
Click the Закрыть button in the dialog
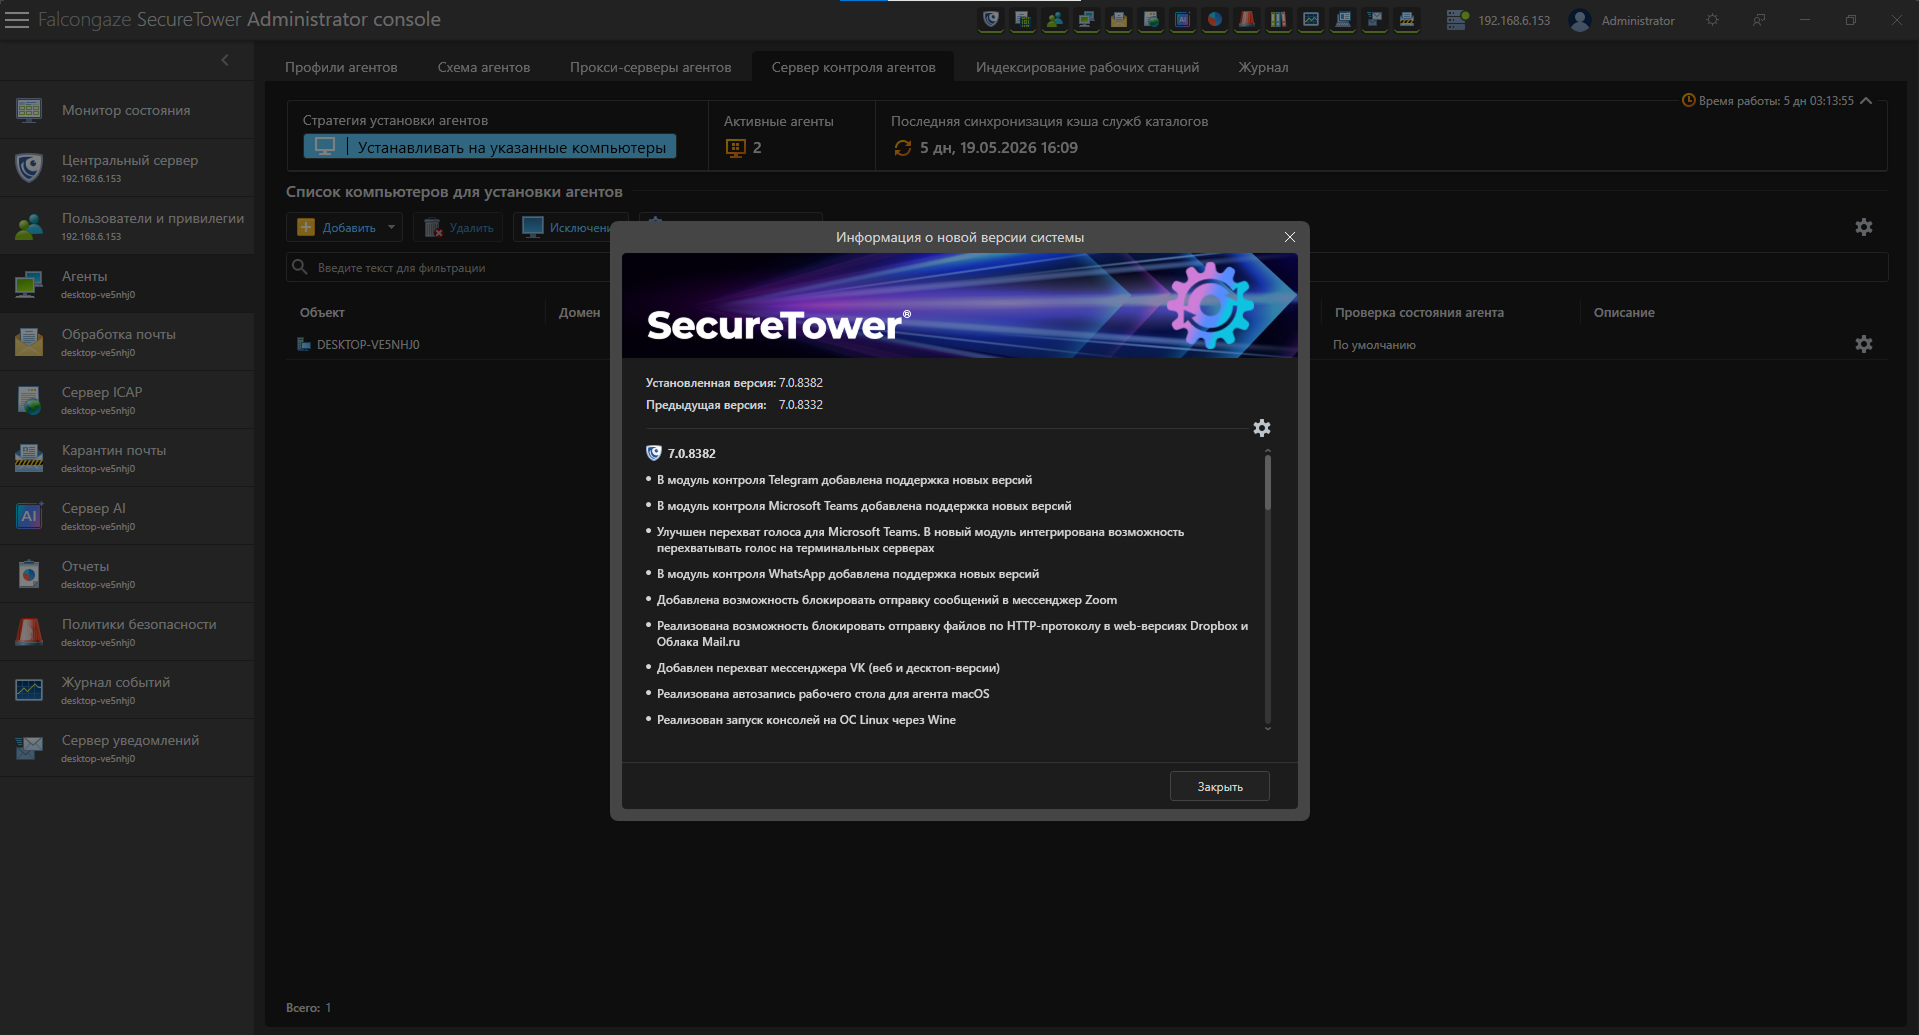pos(1220,786)
